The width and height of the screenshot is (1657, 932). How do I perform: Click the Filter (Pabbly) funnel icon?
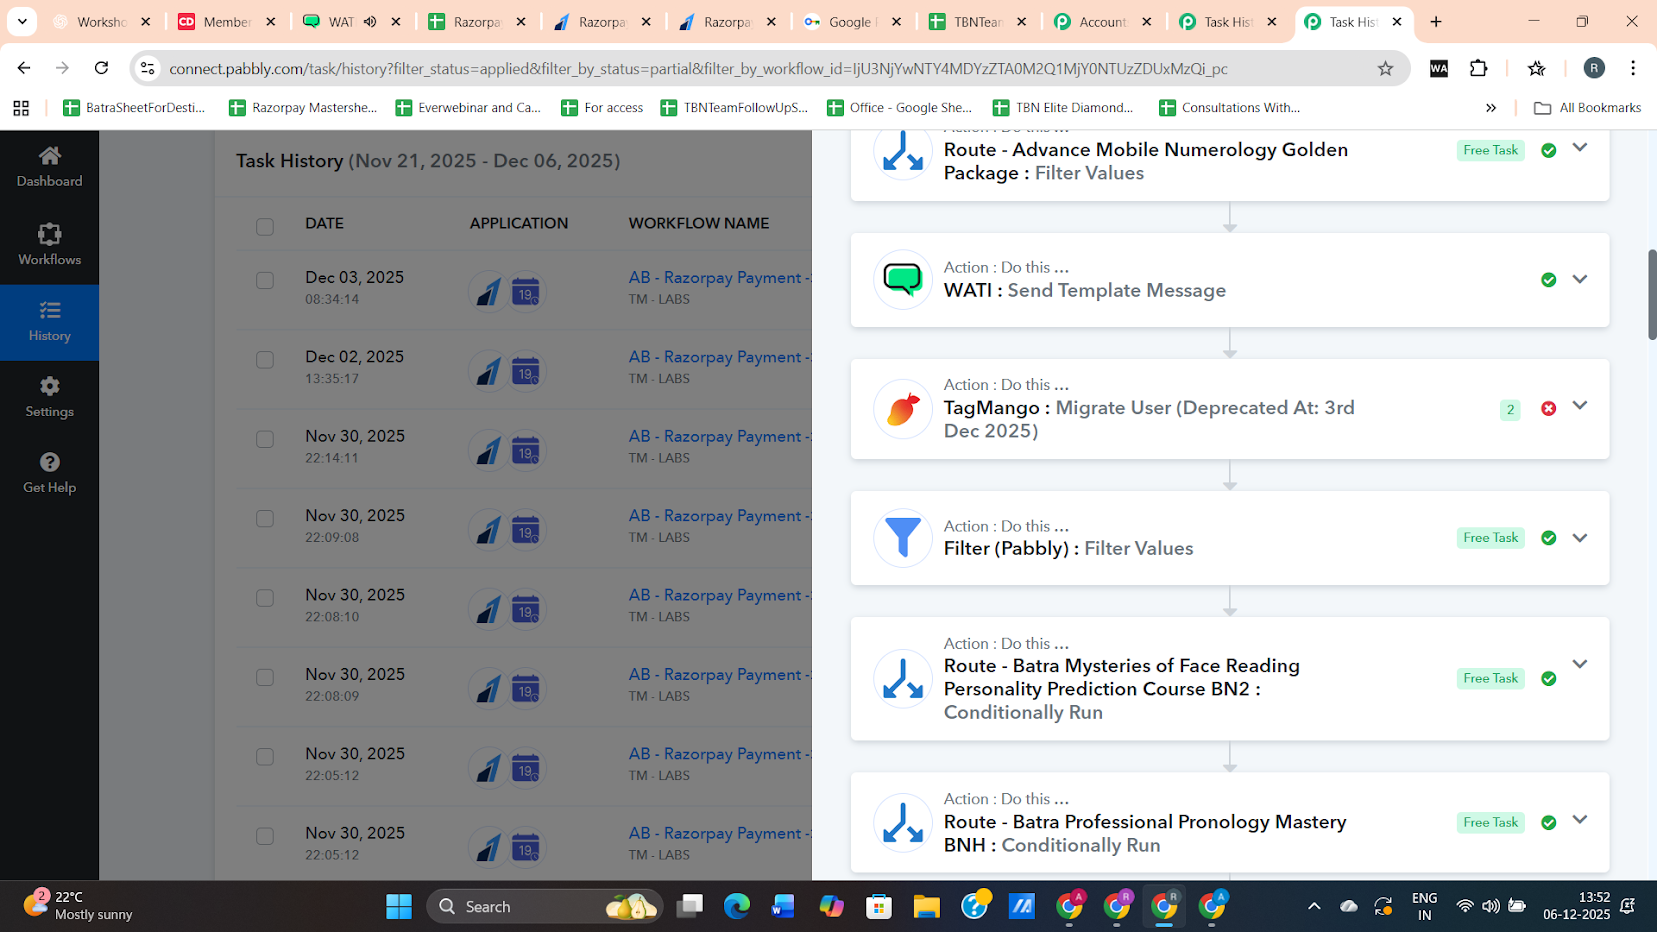tap(902, 538)
